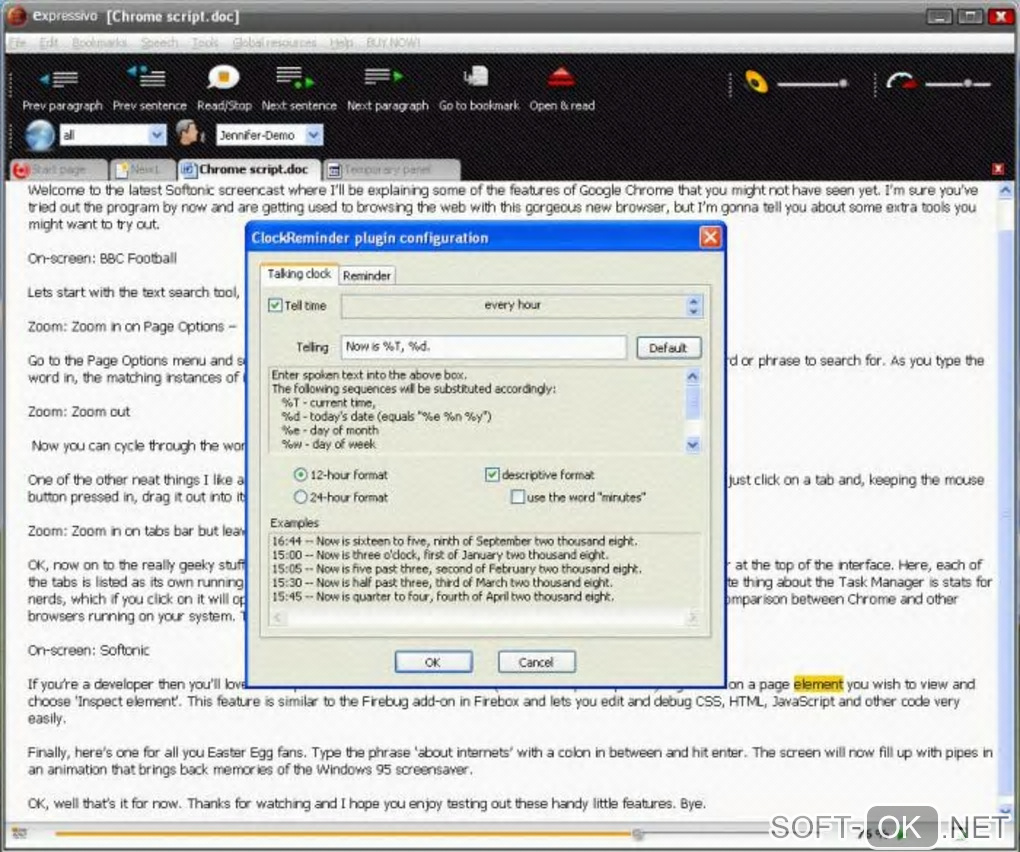Click the speech speed slider track

click(958, 83)
